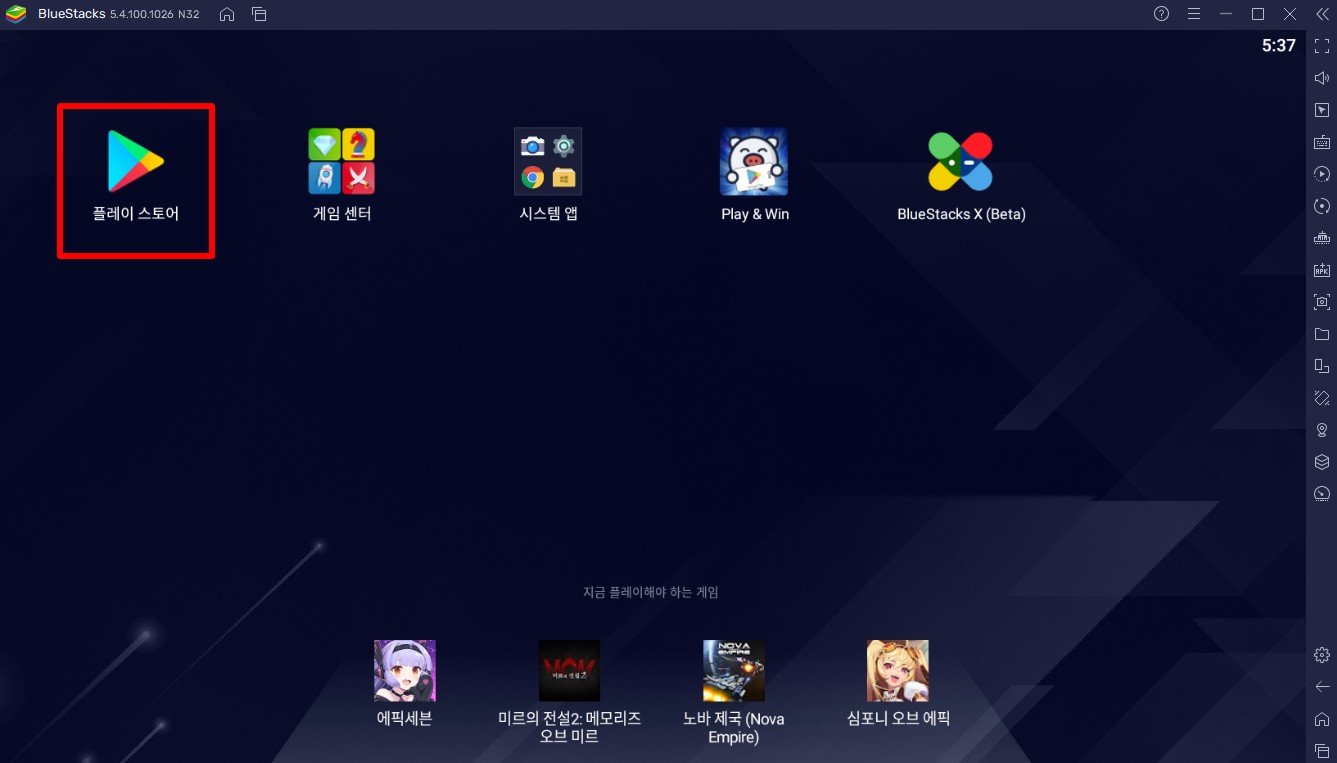The width and height of the screenshot is (1337, 763).
Task: Open recent apps icon at the sidebar bottom
Action: [1322, 750]
